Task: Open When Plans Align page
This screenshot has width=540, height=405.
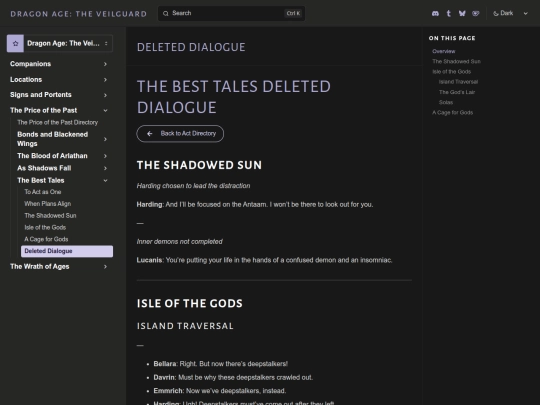Action: coord(48,204)
